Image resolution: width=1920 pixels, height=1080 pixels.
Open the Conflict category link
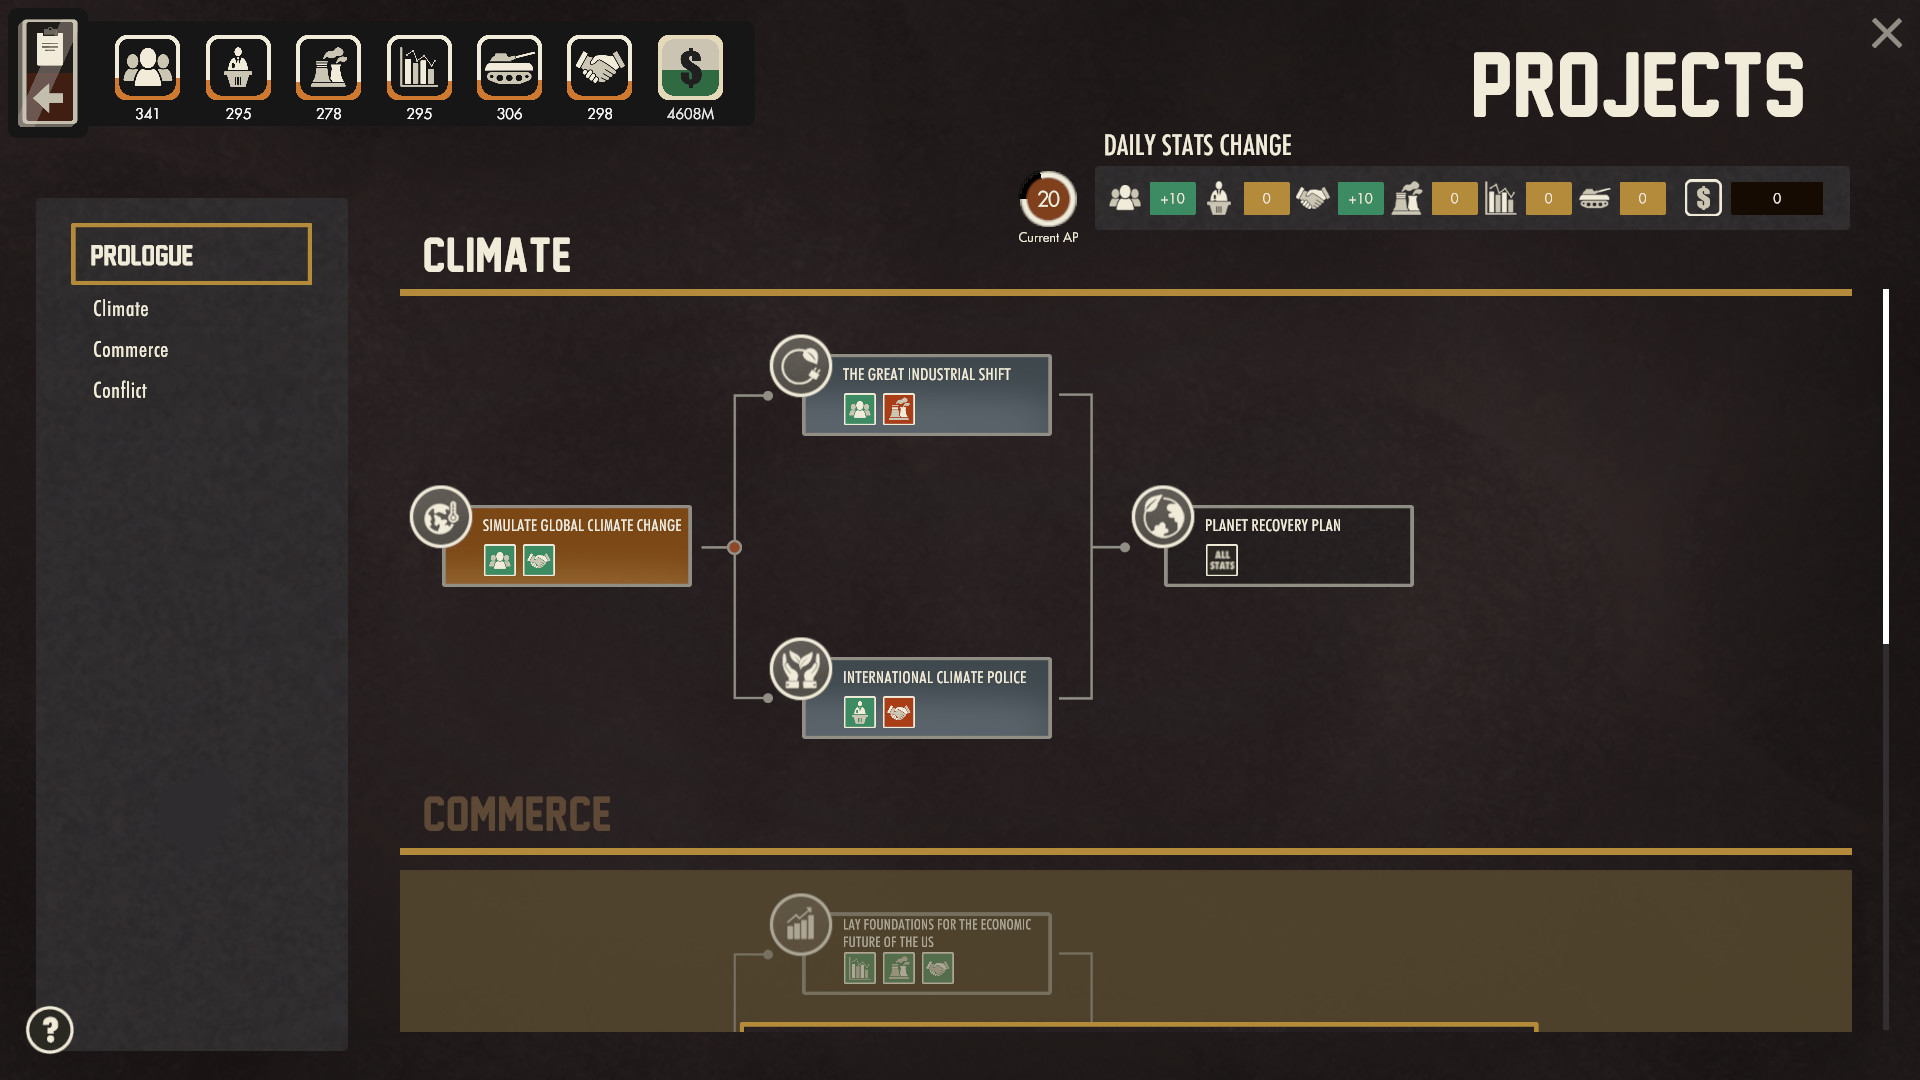(120, 389)
